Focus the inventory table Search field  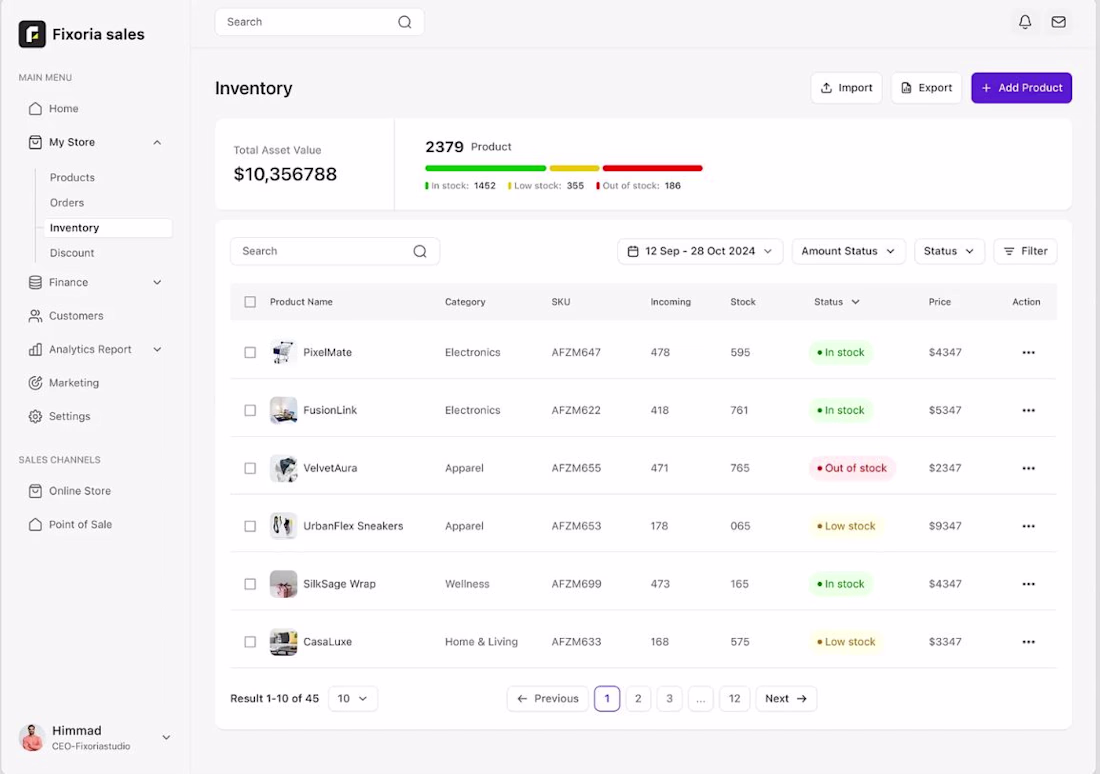pos(335,251)
